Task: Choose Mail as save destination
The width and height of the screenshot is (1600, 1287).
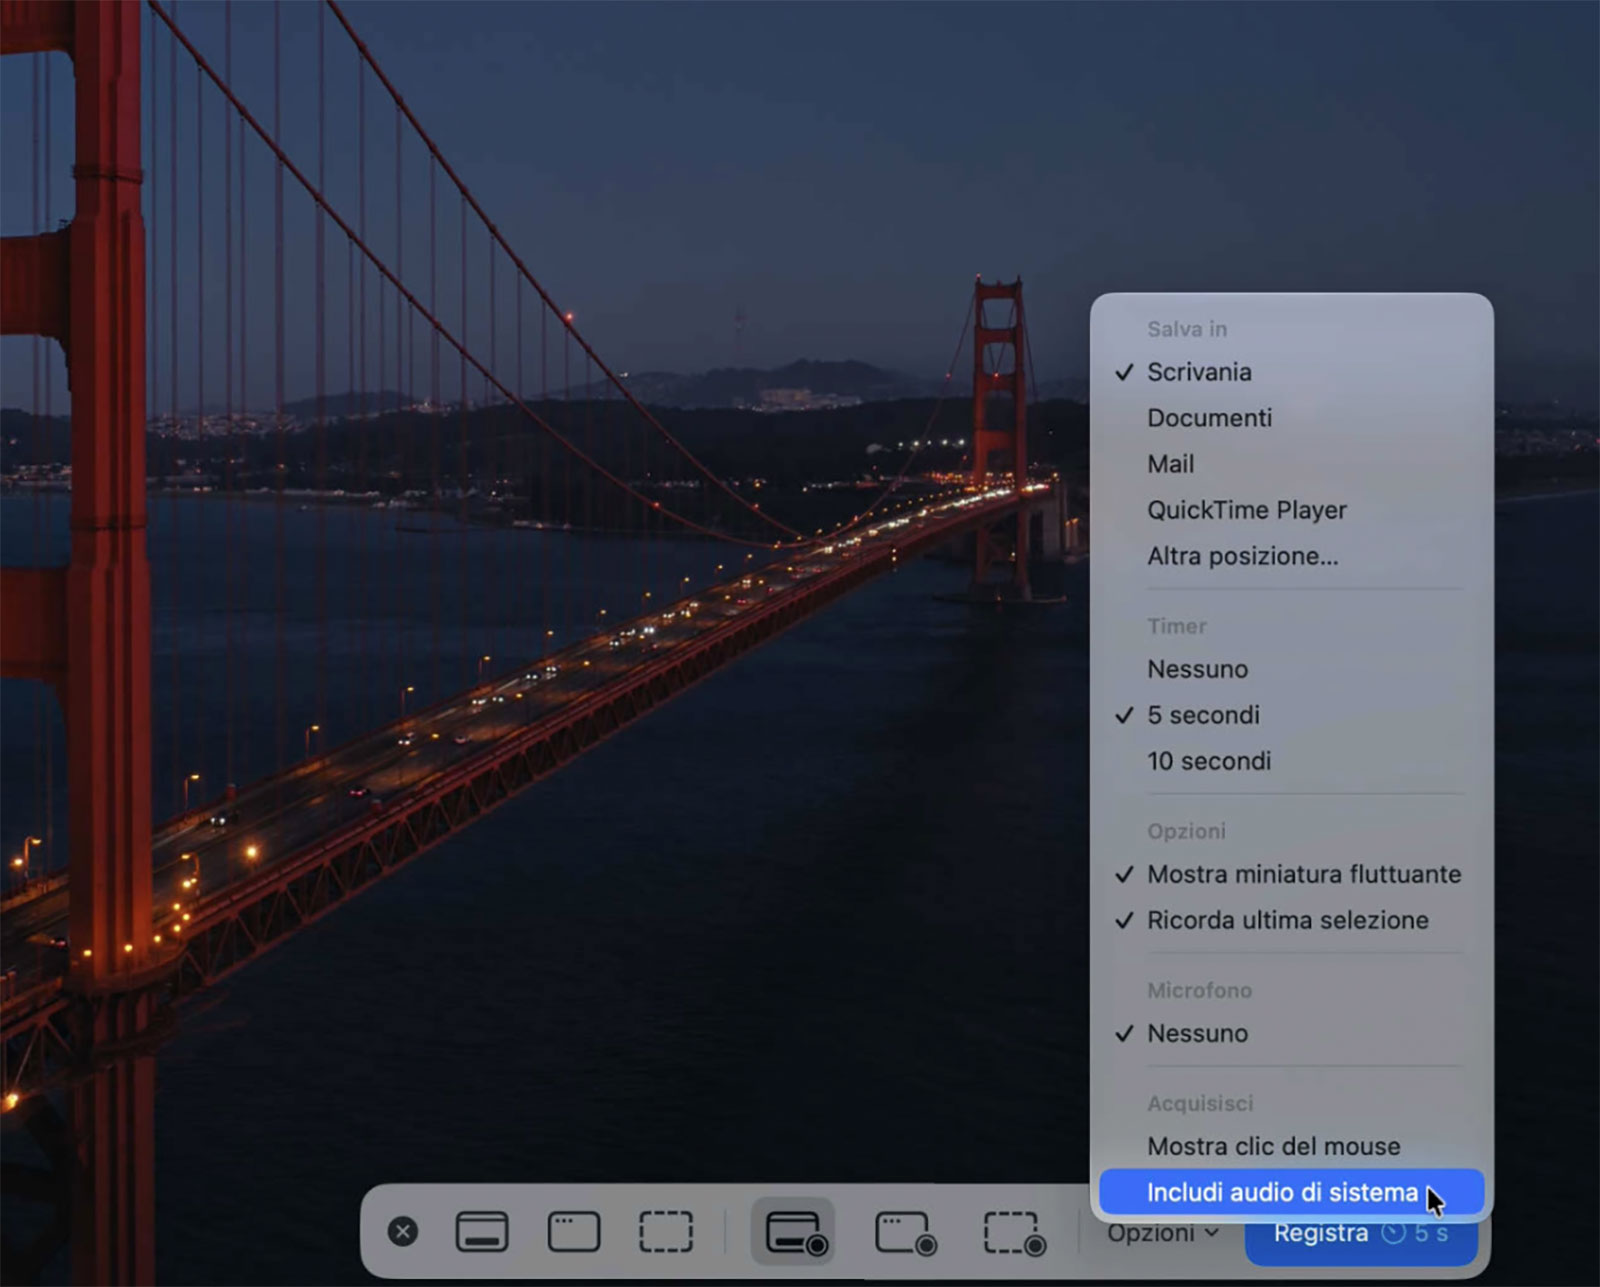Action: click(1291, 464)
